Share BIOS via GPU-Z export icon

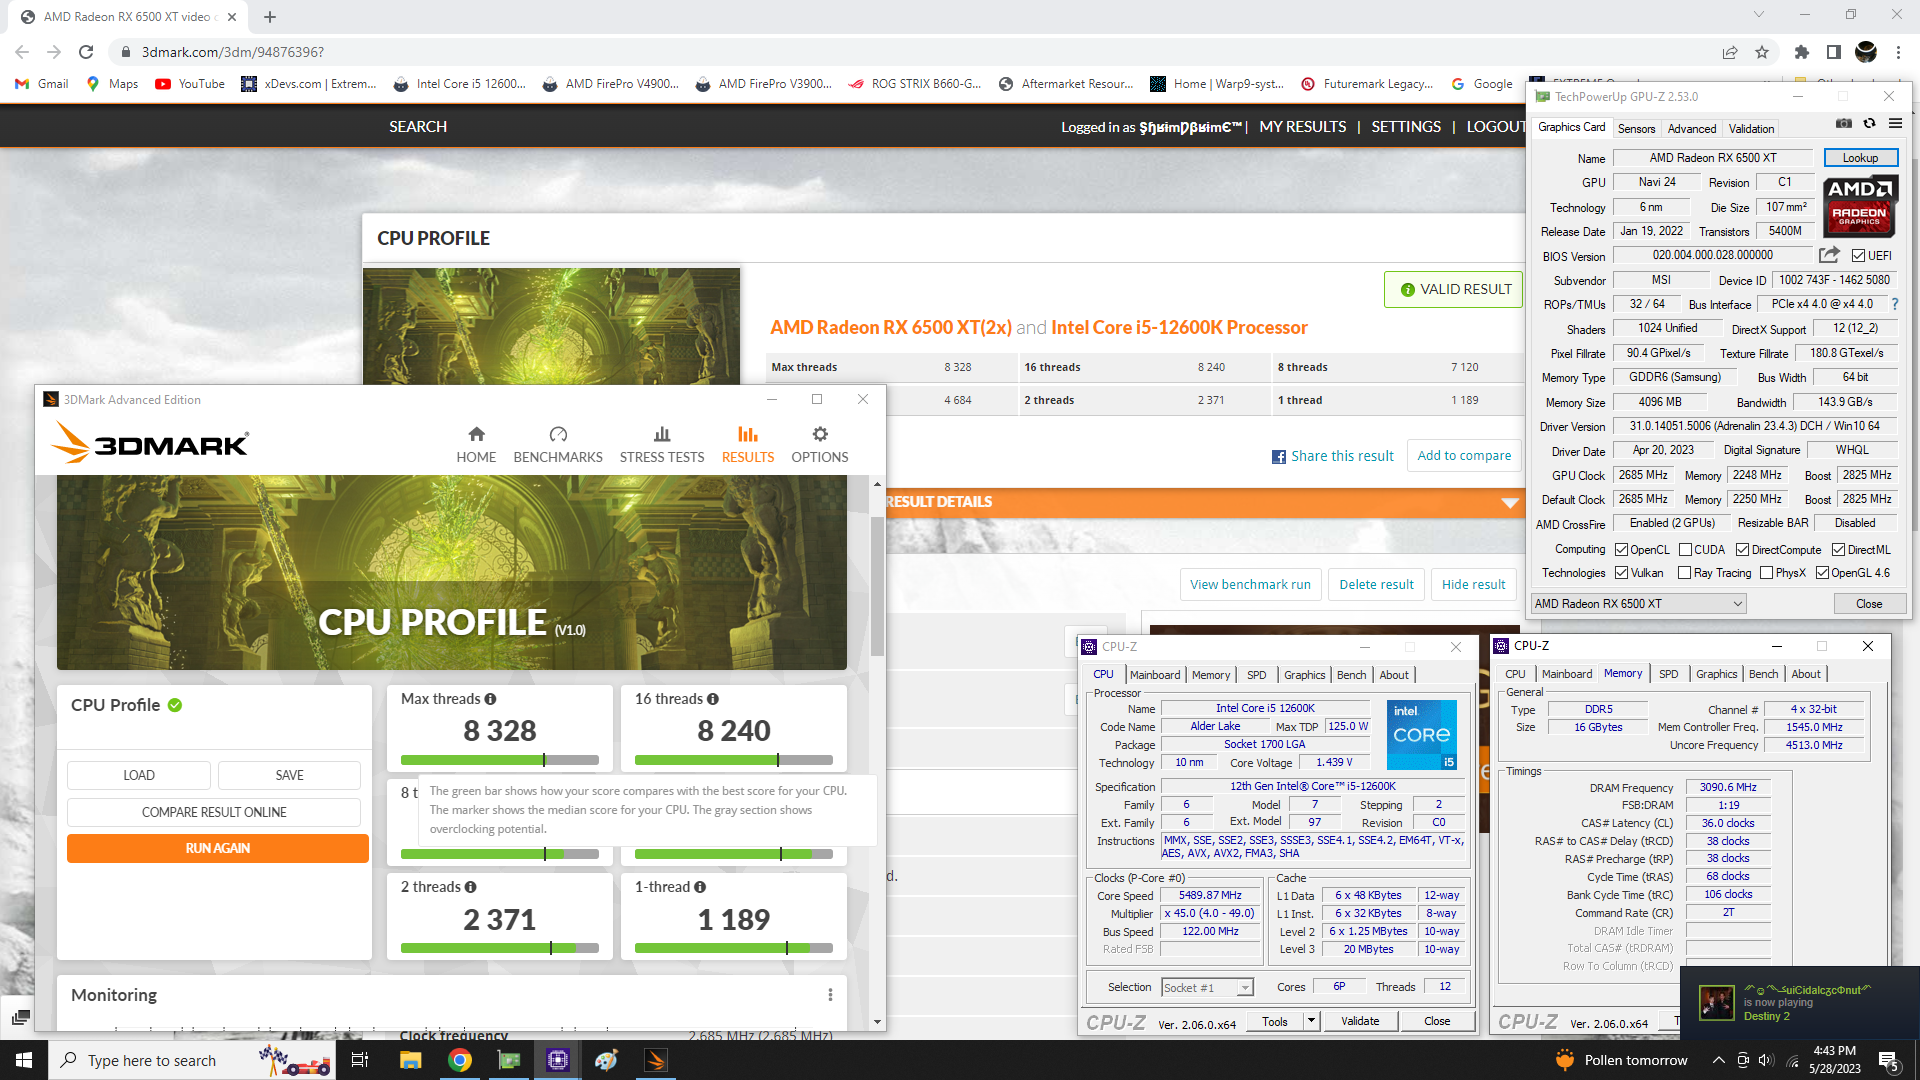(x=1829, y=255)
